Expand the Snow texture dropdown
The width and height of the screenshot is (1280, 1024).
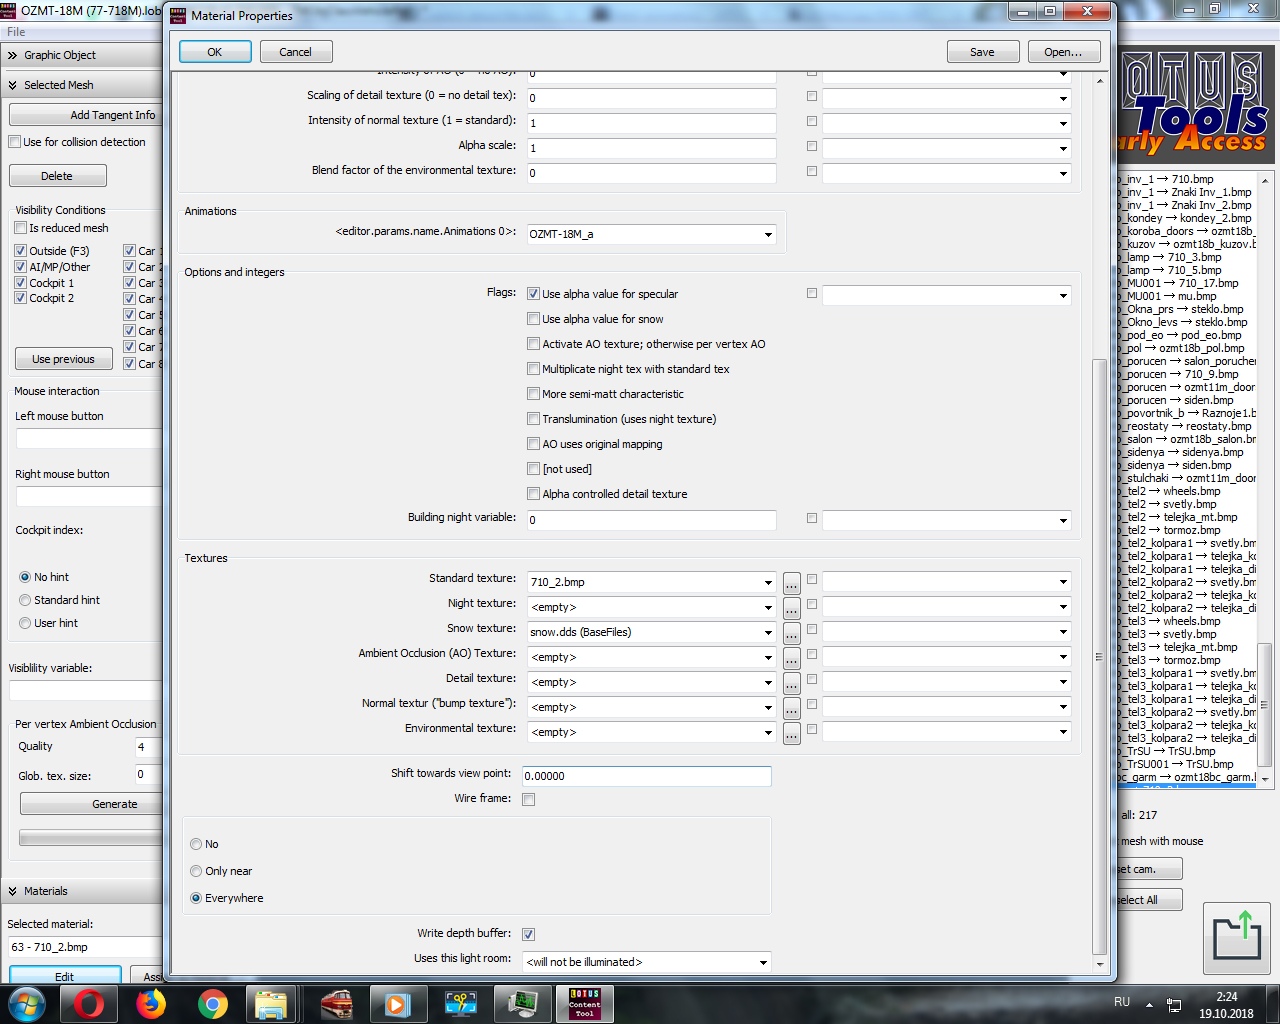pos(768,633)
